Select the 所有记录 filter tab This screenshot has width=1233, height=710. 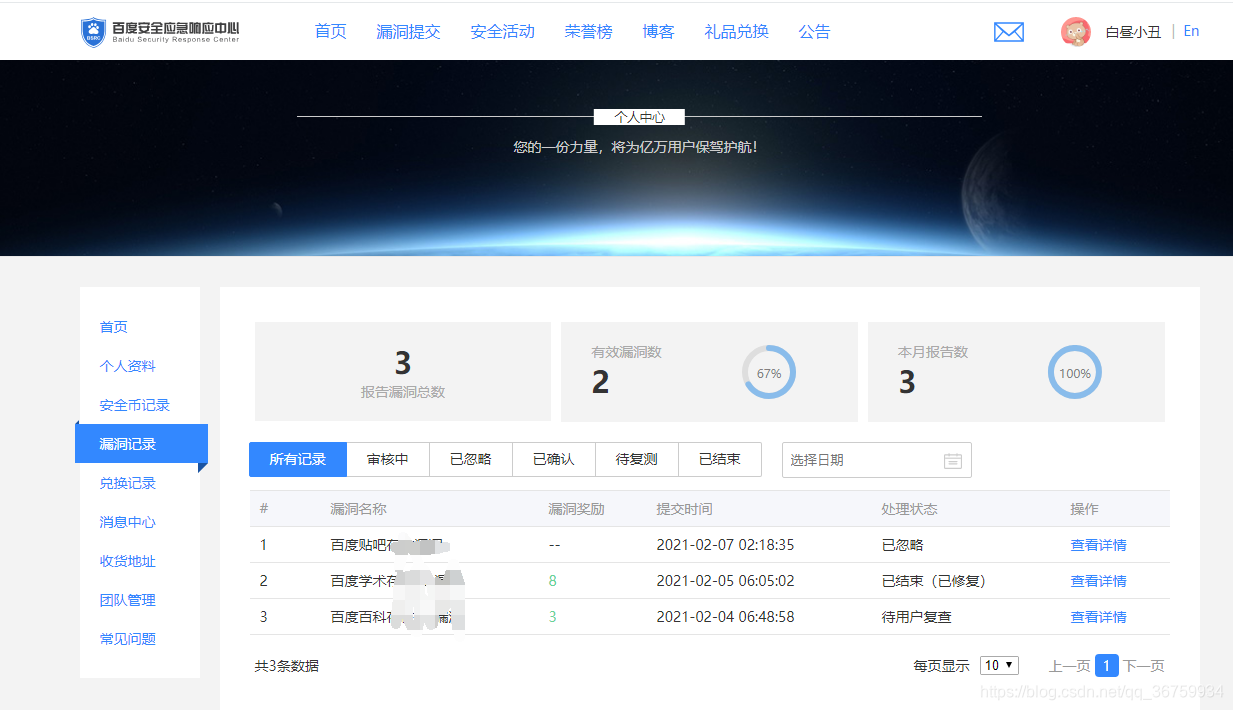(x=298, y=460)
